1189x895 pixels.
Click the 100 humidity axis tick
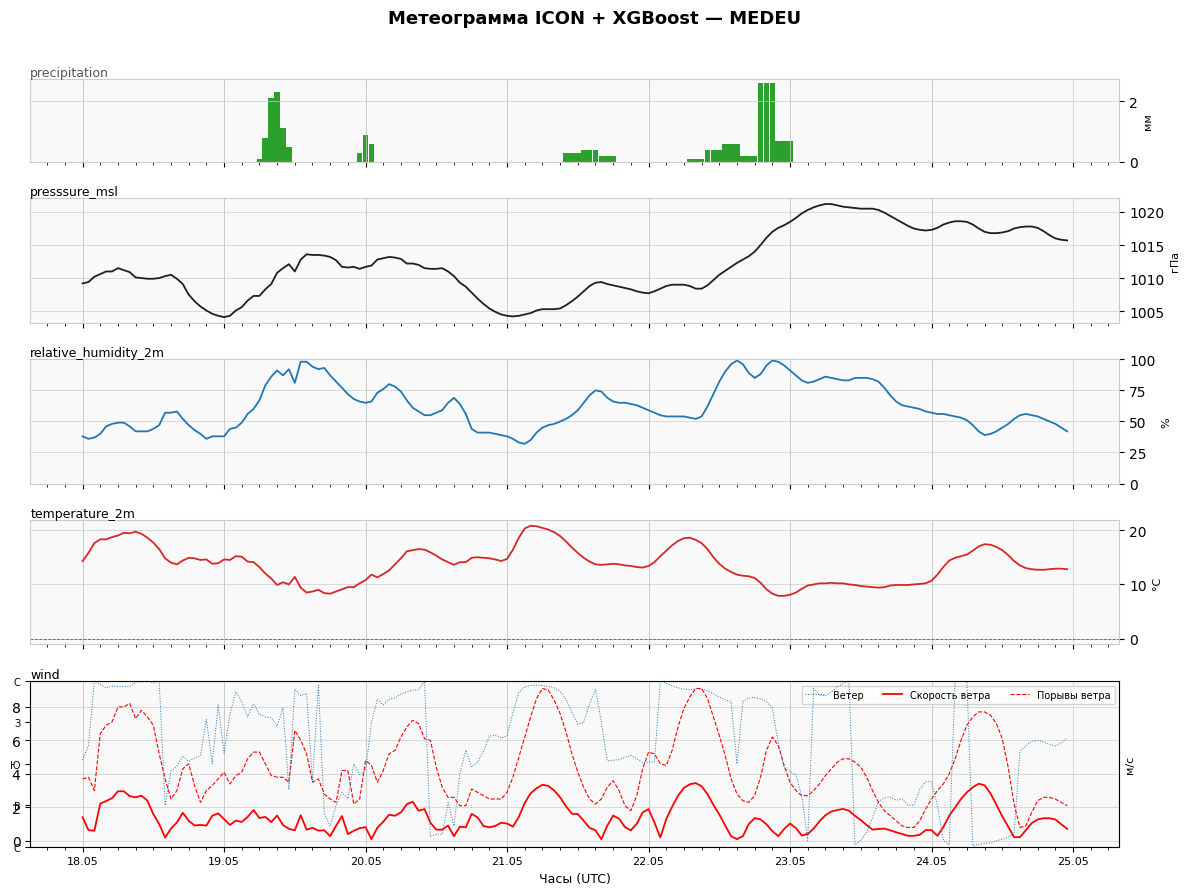(1139, 361)
